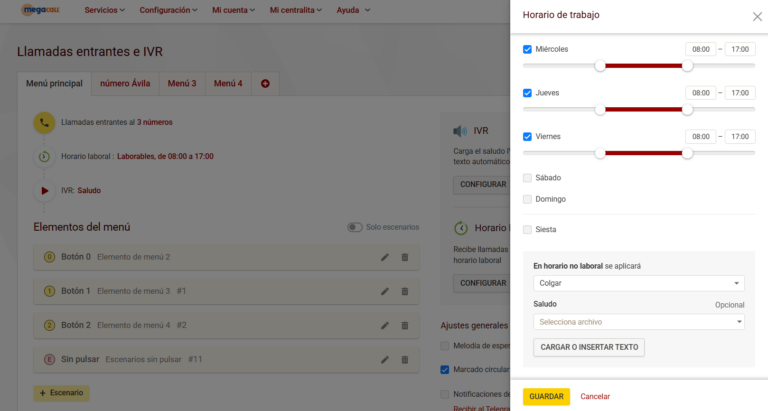
Task: Delete the Sin pulsar element via trash icon
Action: [x=405, y=359]
